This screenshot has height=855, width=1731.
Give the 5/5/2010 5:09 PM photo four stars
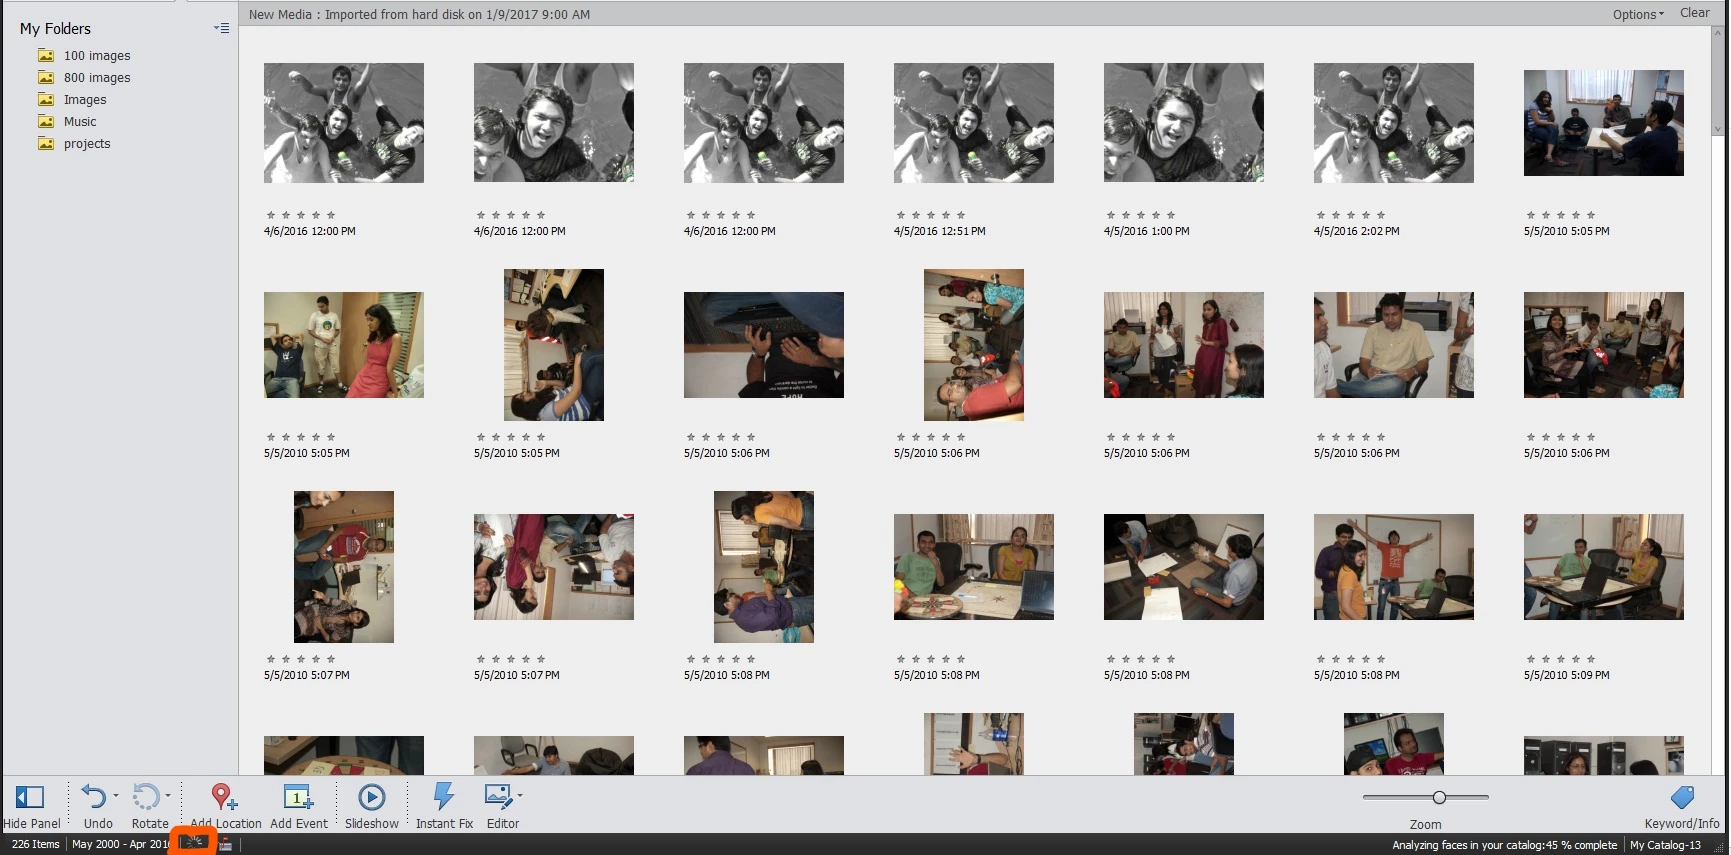point(1576,659)
